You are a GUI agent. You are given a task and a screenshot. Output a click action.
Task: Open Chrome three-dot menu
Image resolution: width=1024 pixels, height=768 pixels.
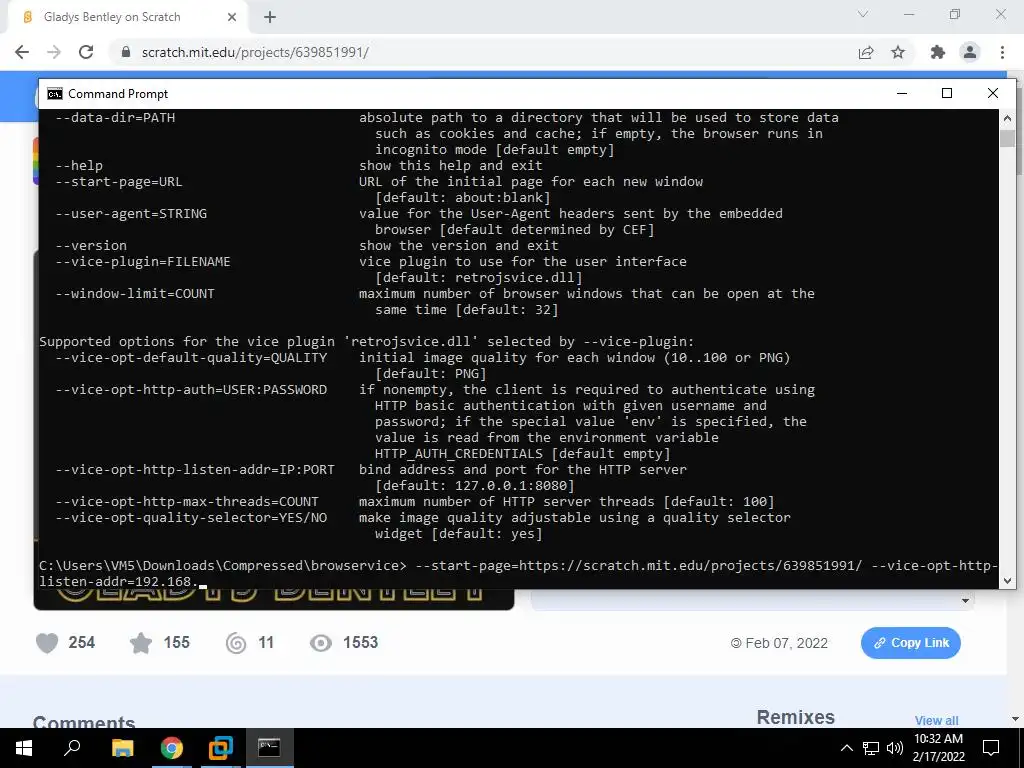(x=1002, y=52)
